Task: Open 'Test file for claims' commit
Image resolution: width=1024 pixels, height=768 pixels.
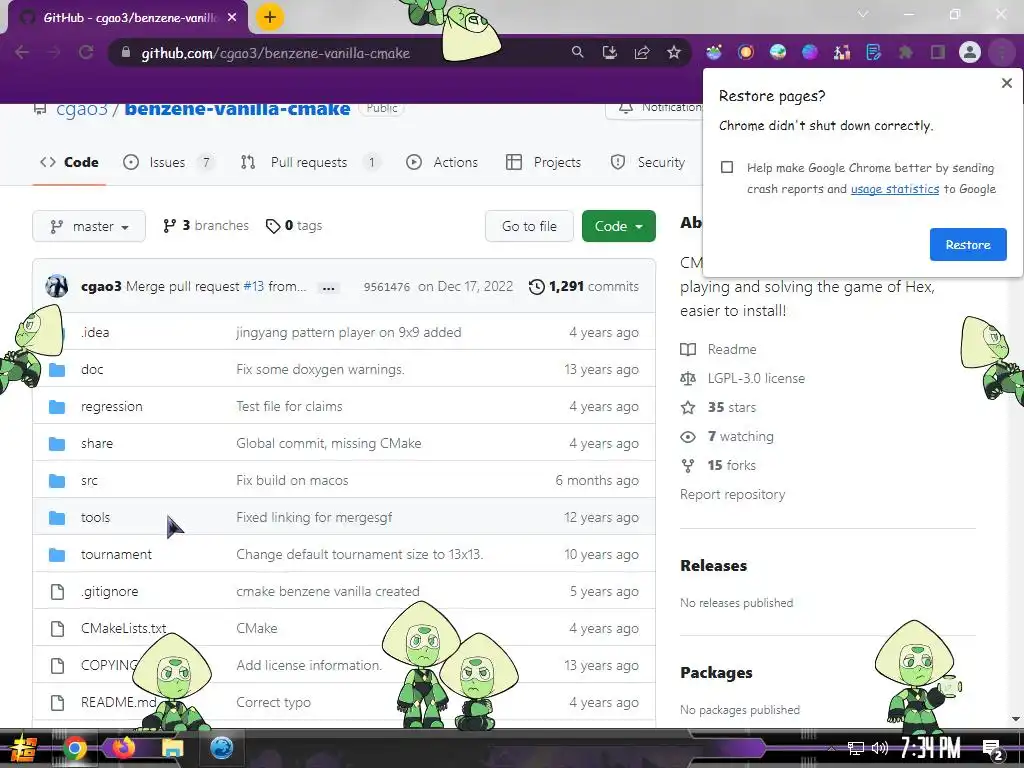Action: [289, 406]
